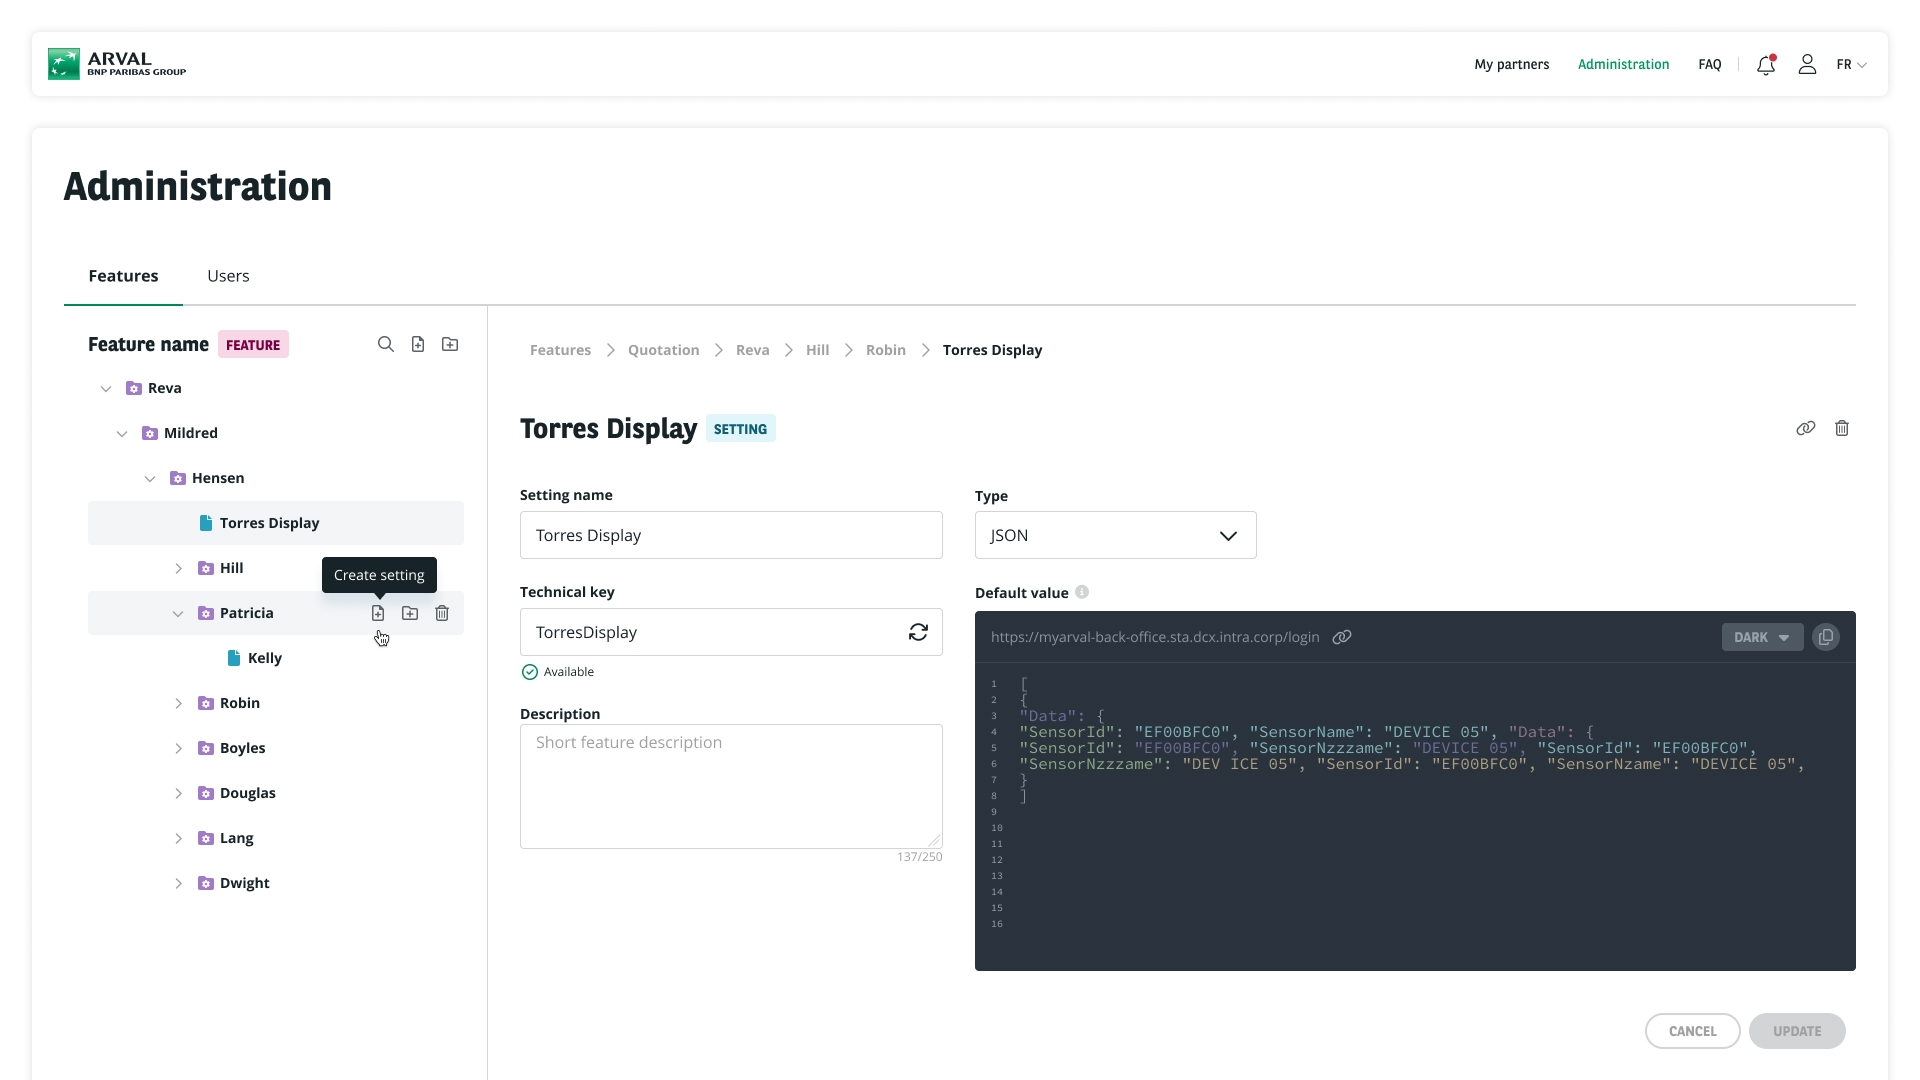Add subfolder icon in Patricia row

[x=410, y=613]
